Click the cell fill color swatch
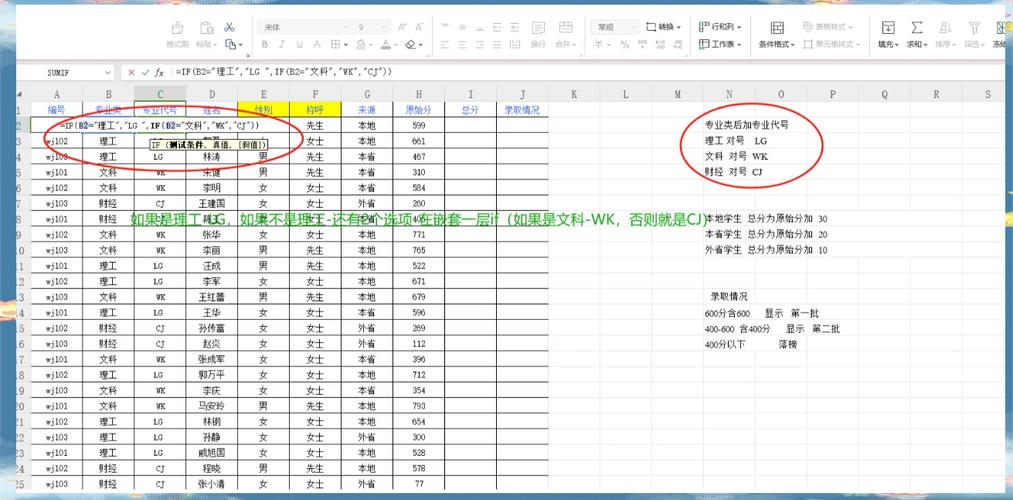The image size is (1013, 500). [362, 45]
